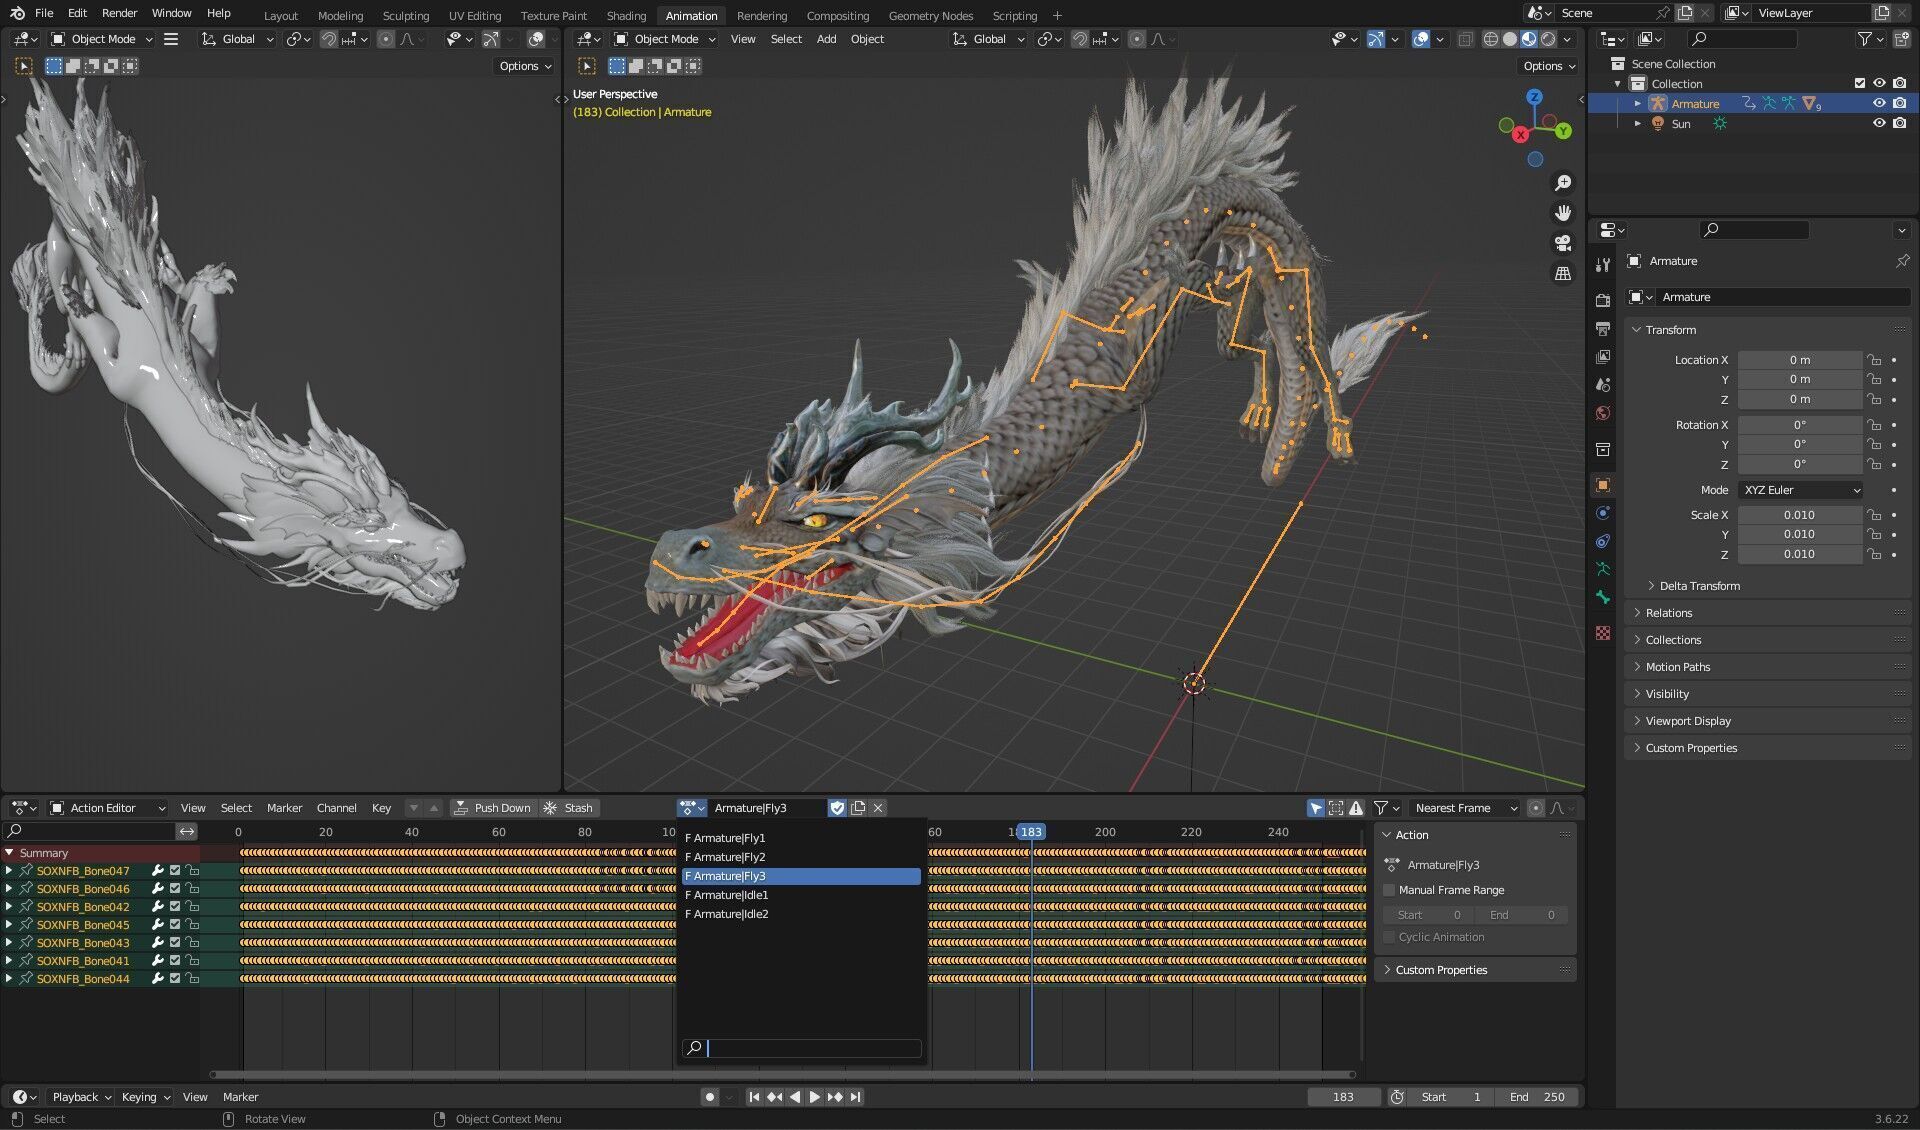Hide the Armature in viewport outliner eye
This screenshot has height=1130, width=1920.
1879,103
